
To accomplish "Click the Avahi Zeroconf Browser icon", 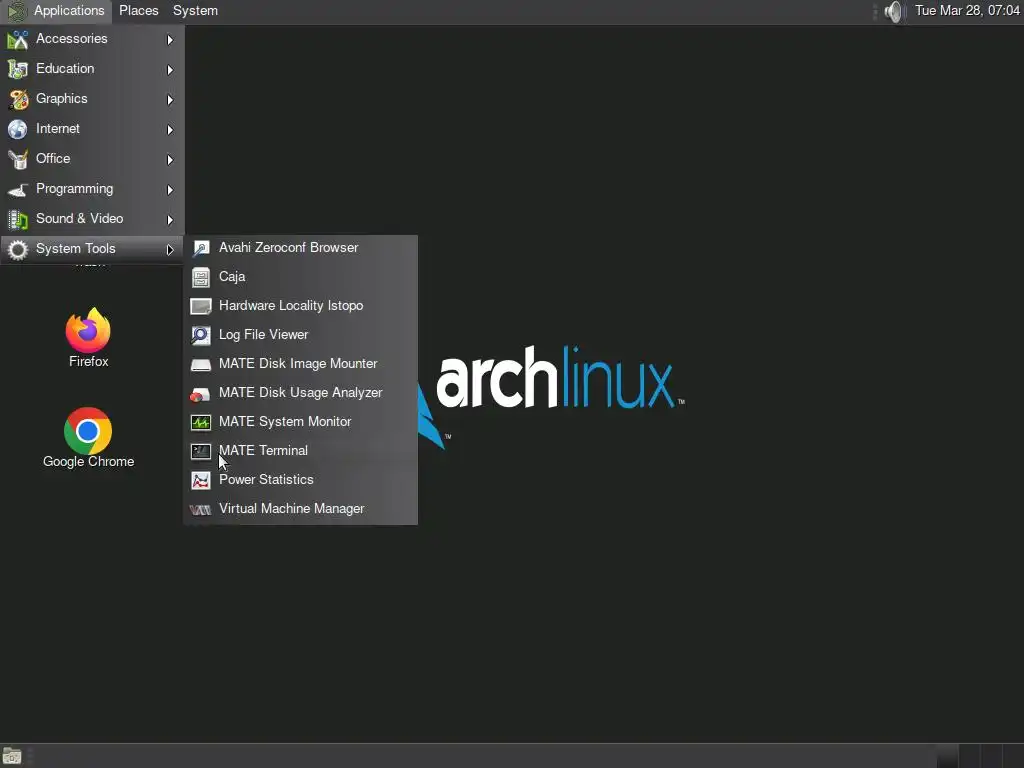I will 200,248.
